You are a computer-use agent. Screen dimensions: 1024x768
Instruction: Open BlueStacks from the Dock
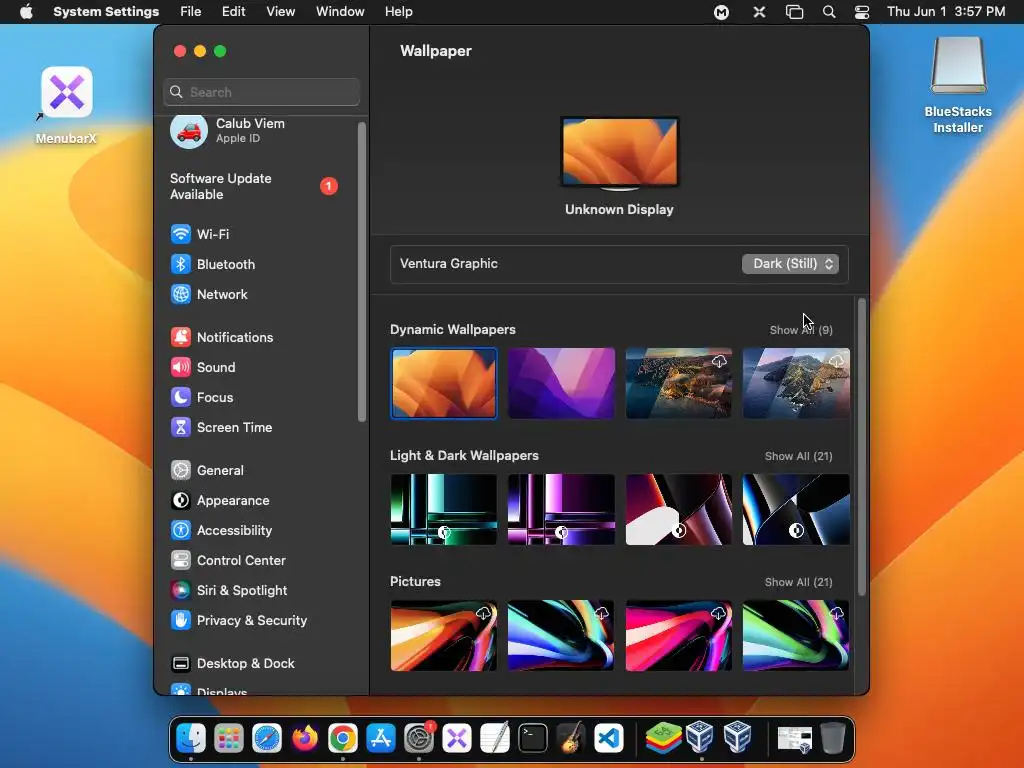pos(663,739)
